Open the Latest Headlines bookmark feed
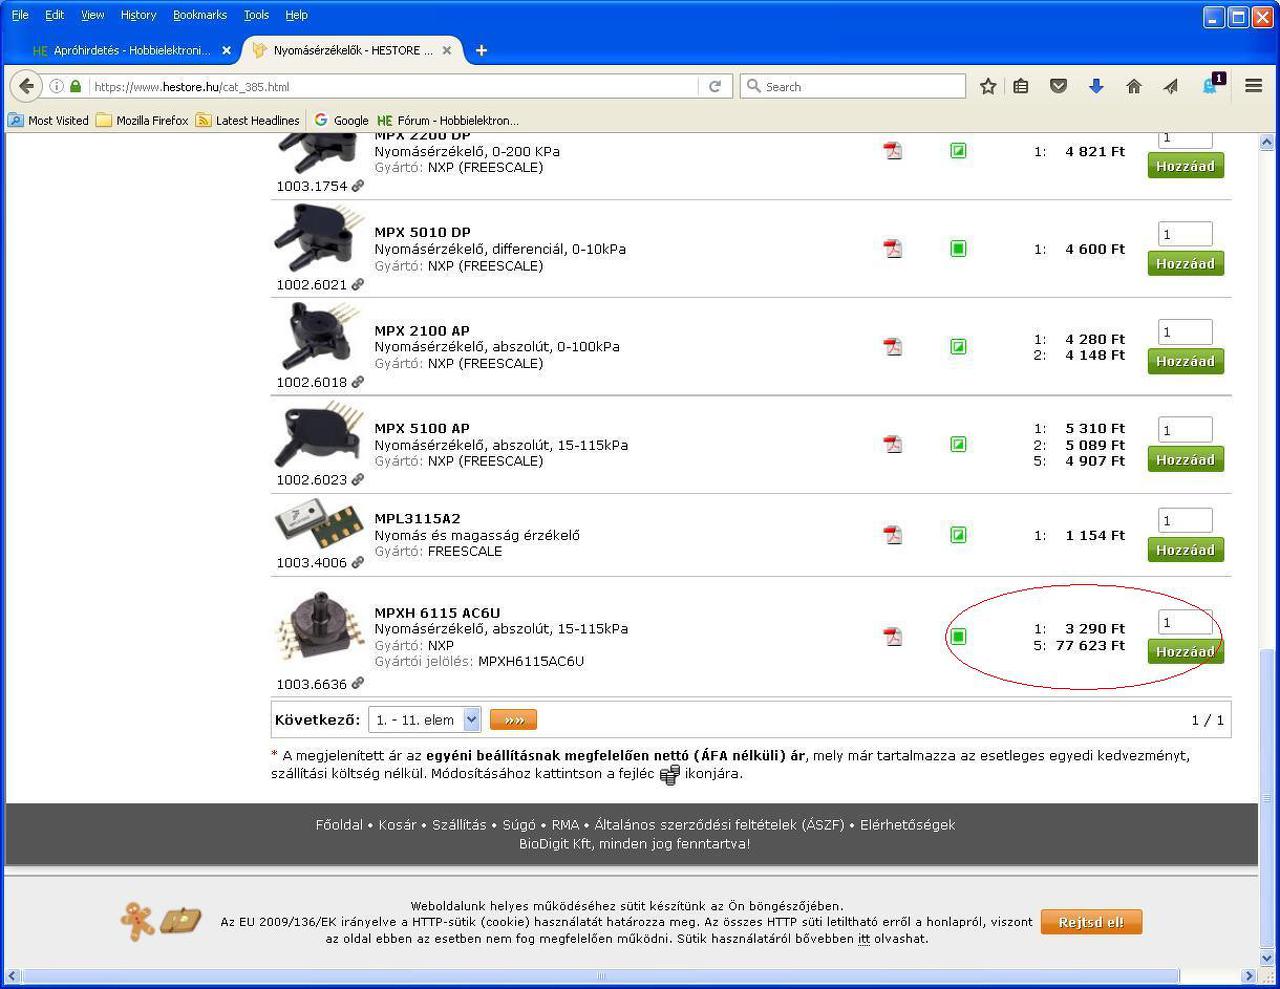 click(247, 120)
